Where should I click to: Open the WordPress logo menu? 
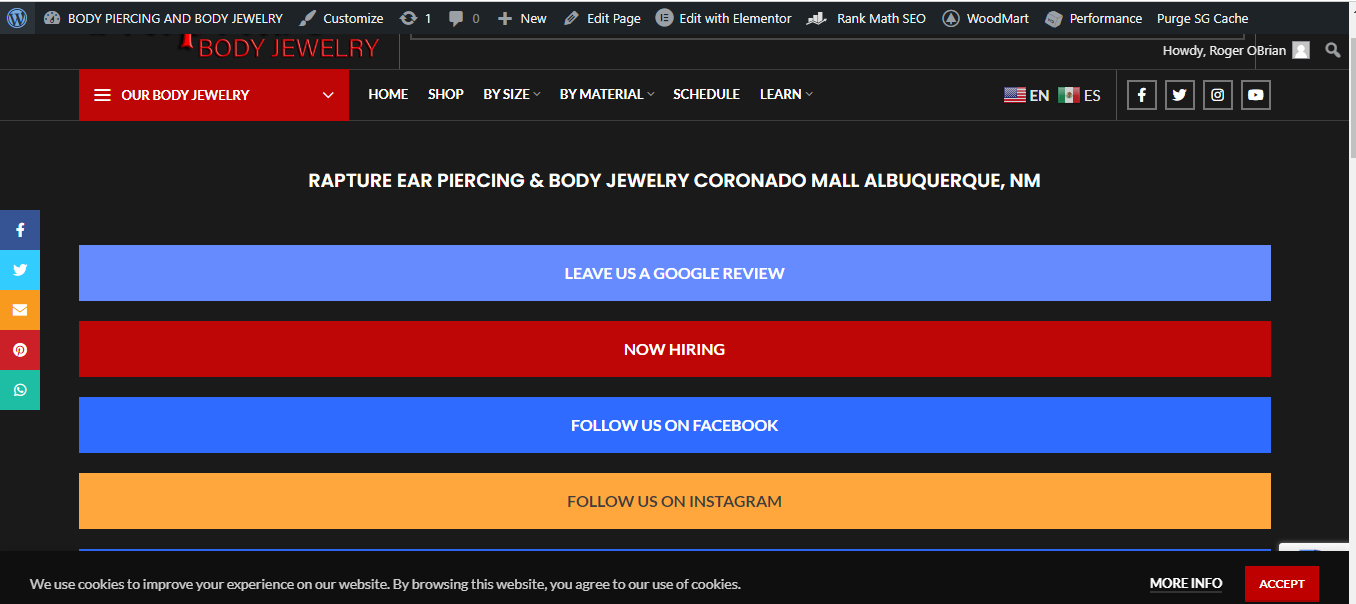17,18
